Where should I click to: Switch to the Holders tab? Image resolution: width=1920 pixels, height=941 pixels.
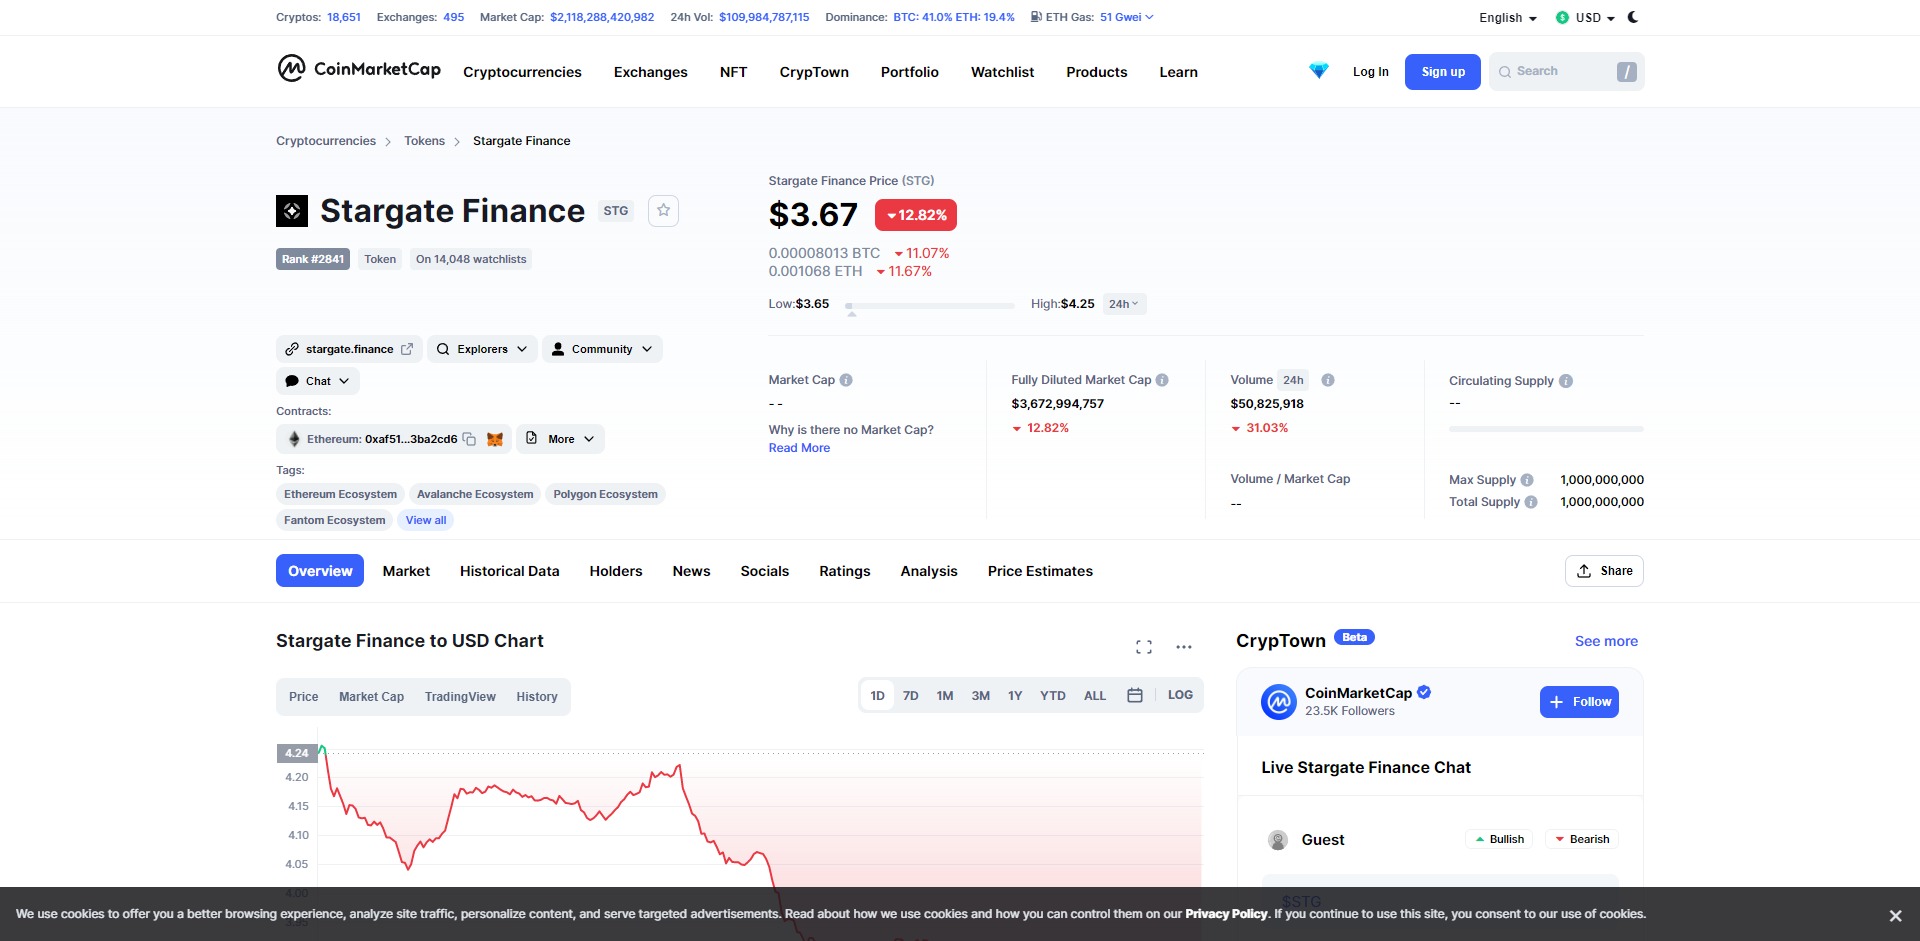pyautogui.click(x=616, y=571)
